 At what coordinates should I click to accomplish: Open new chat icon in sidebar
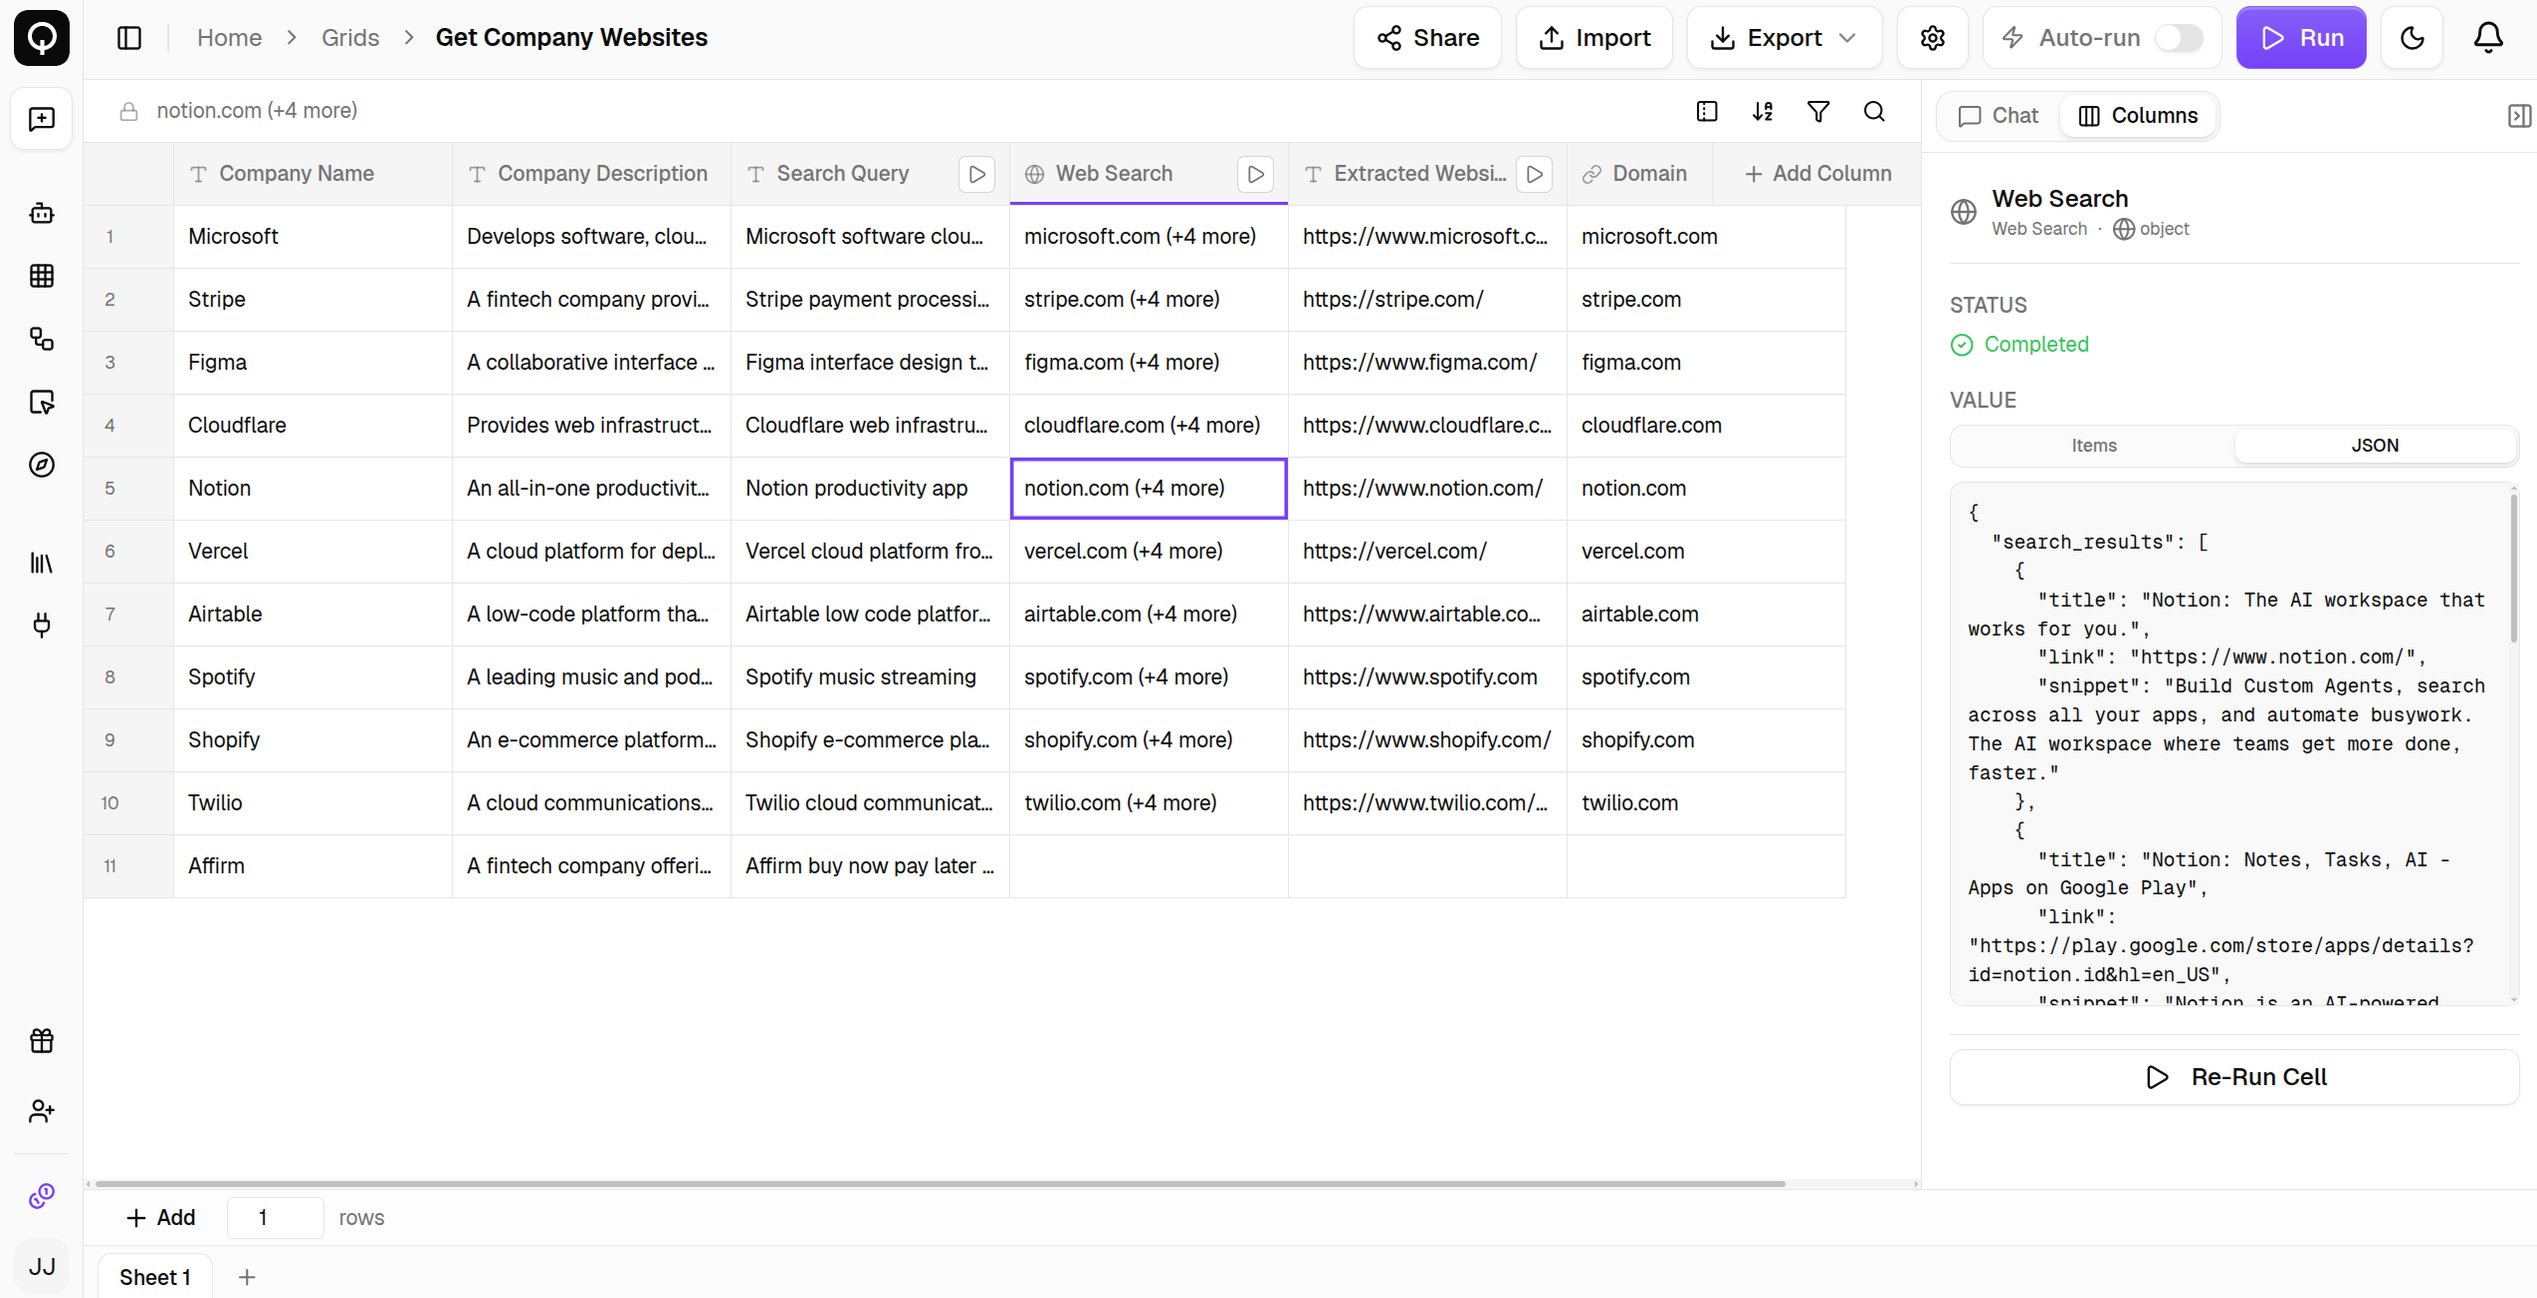click(41, 119)
